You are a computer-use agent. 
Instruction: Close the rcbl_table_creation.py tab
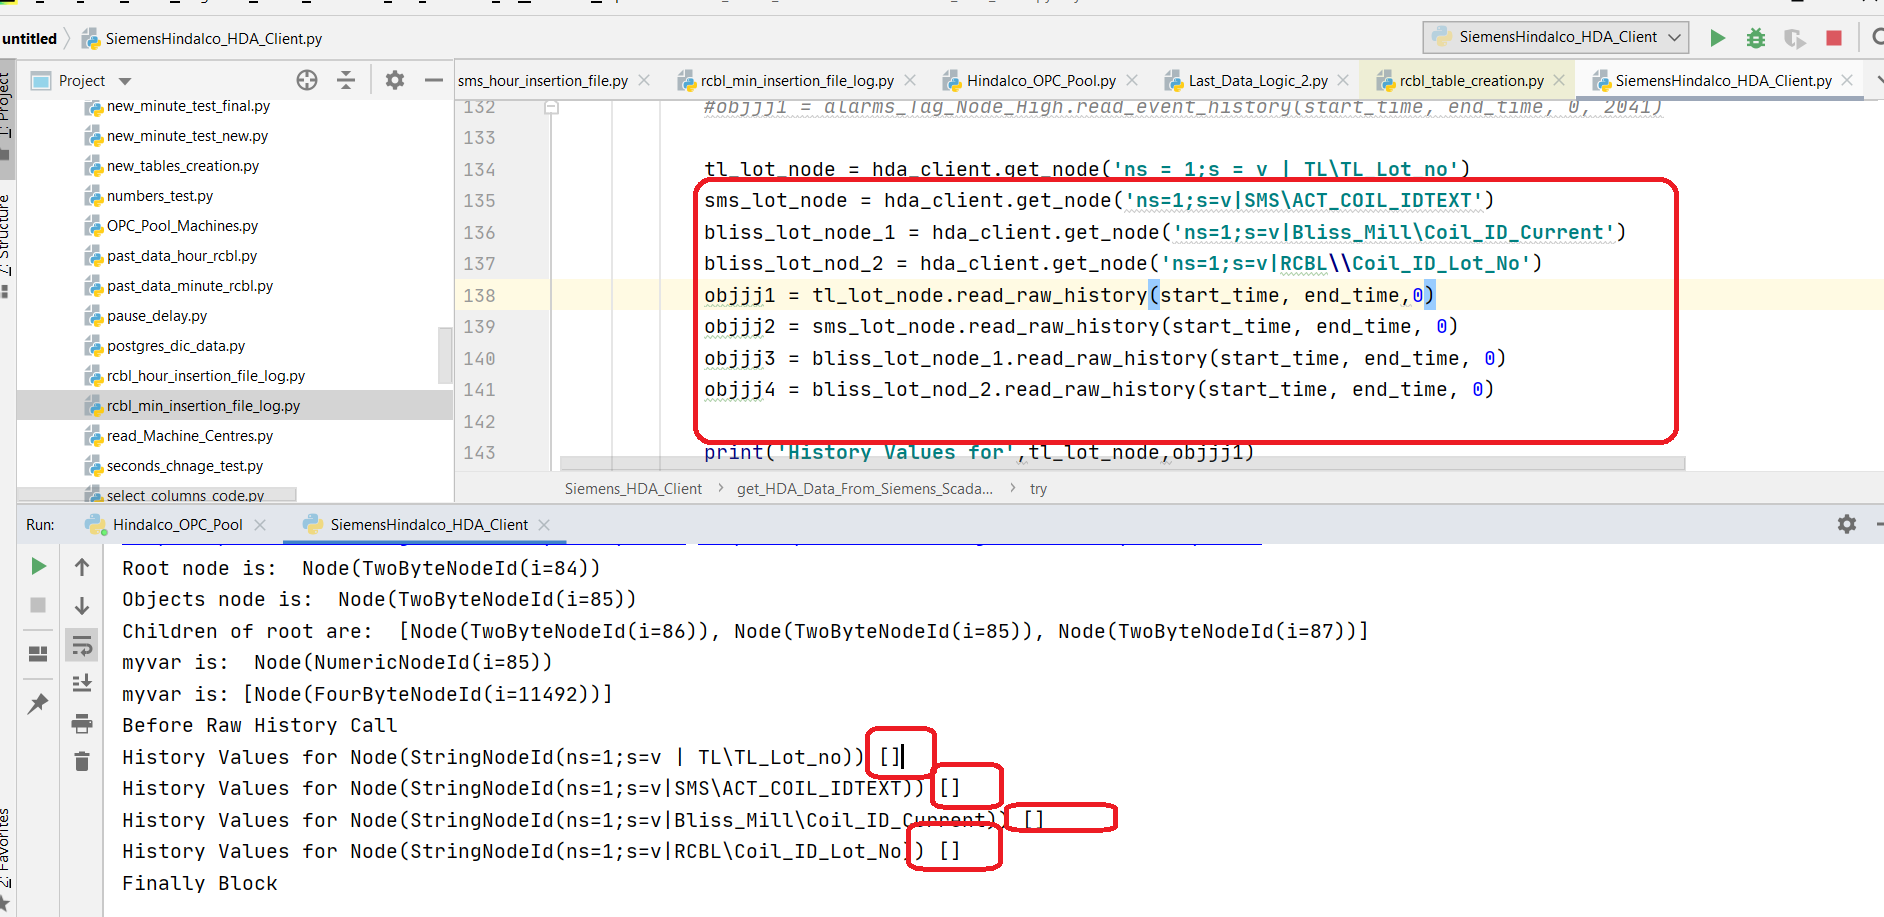[1559, 80]
